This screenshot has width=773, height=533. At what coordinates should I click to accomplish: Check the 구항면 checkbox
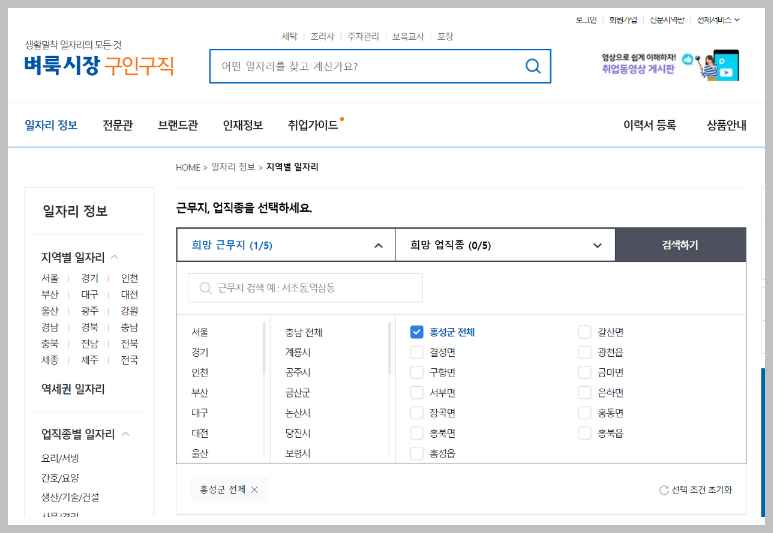tap(417, 372)
